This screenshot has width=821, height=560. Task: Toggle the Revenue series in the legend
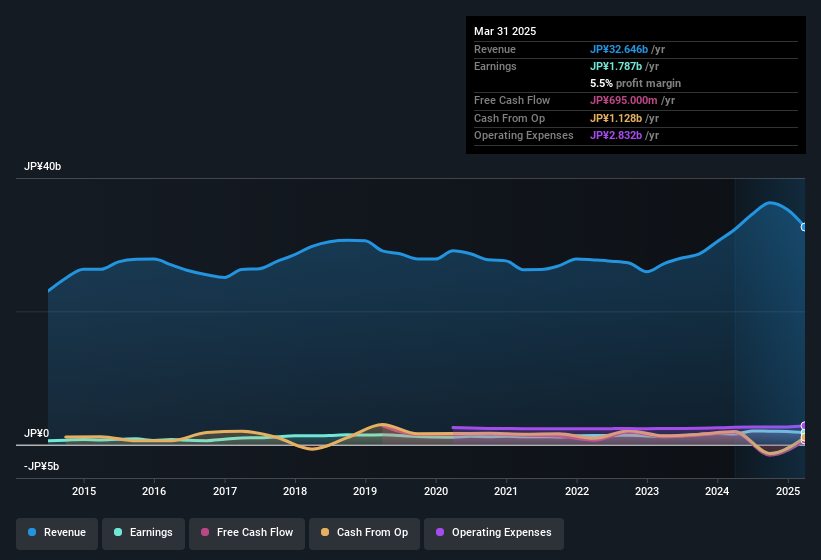[57, 533]
